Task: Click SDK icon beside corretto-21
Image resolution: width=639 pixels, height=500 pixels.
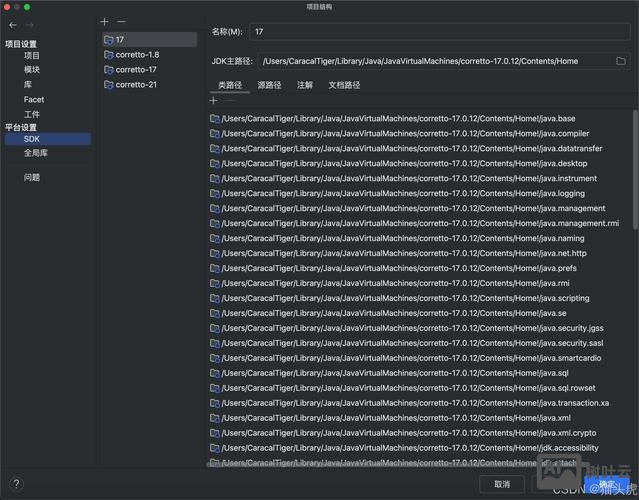Action: (x=109, y=85)
